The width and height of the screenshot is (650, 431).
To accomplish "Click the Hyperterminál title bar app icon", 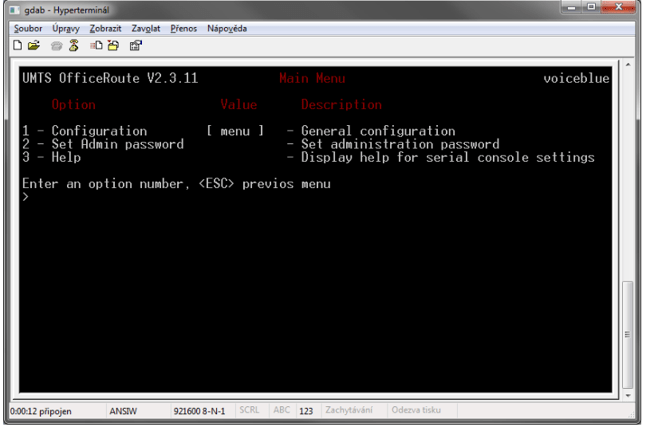I will point(15,10).
